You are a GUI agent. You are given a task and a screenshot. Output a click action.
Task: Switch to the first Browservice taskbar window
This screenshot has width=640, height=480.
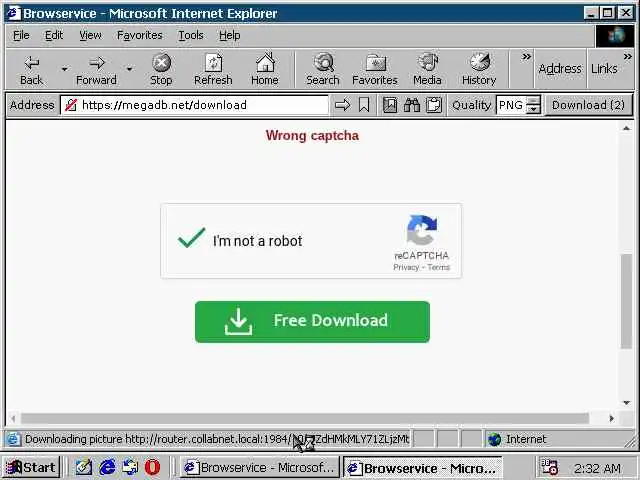[259, 467]
